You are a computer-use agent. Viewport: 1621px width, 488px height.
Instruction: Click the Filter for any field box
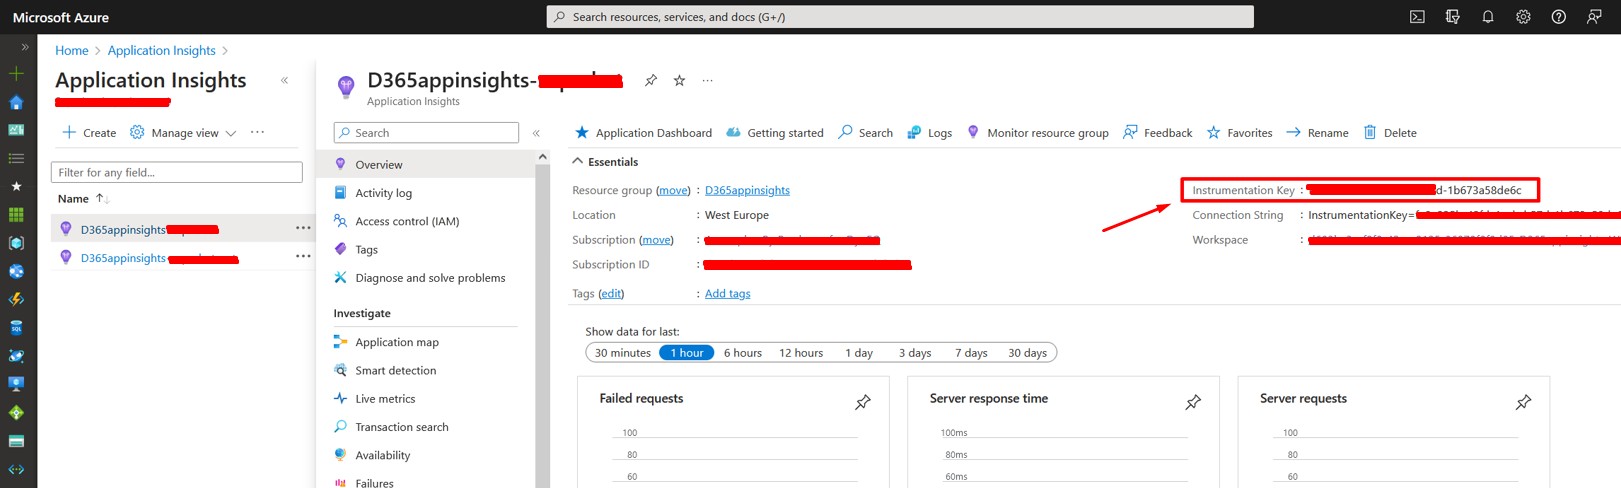point(177,173)
